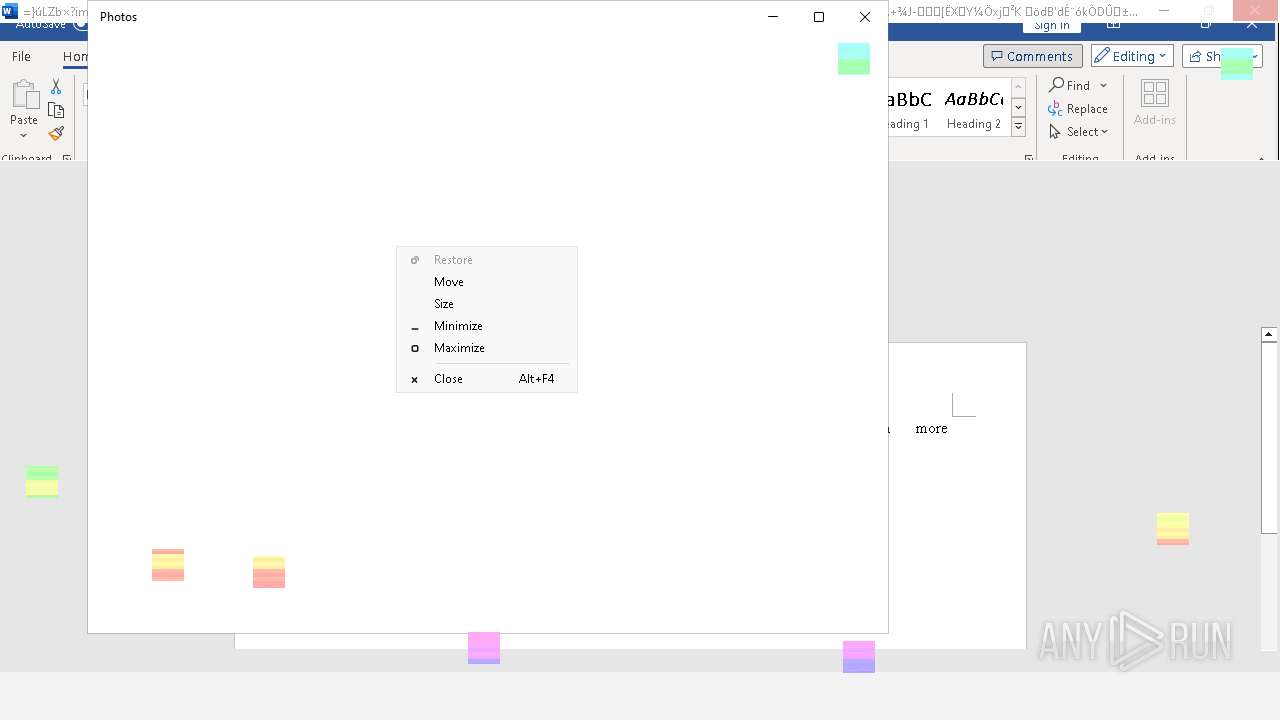
Task: Maximize the Photos window
Action: tap(819, 17)
